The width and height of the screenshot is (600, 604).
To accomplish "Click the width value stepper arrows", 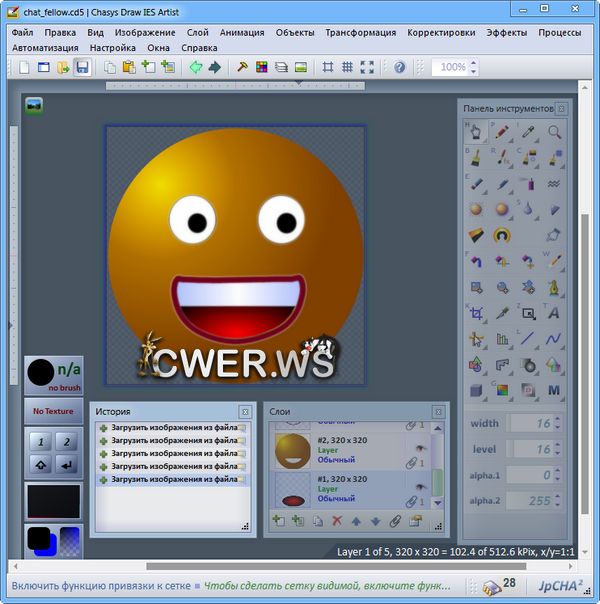I will pyautogui.click(x=559, y=423).
